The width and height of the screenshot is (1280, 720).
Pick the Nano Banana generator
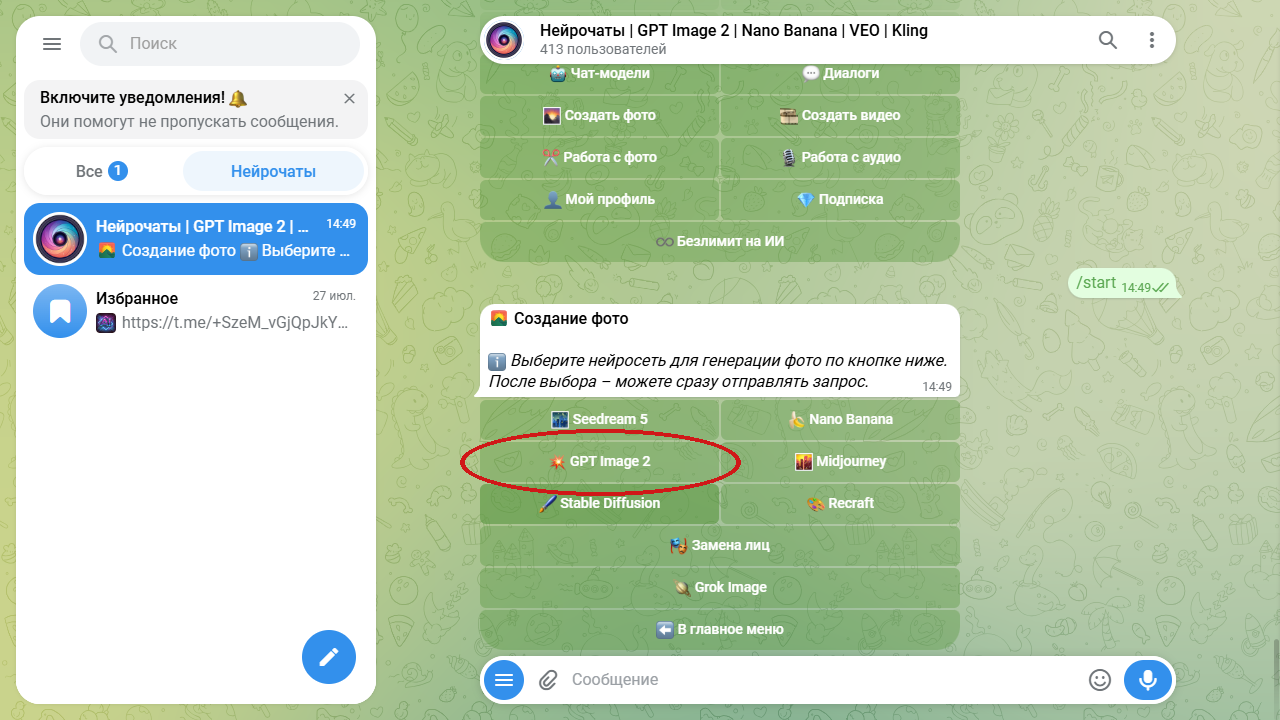840,420
